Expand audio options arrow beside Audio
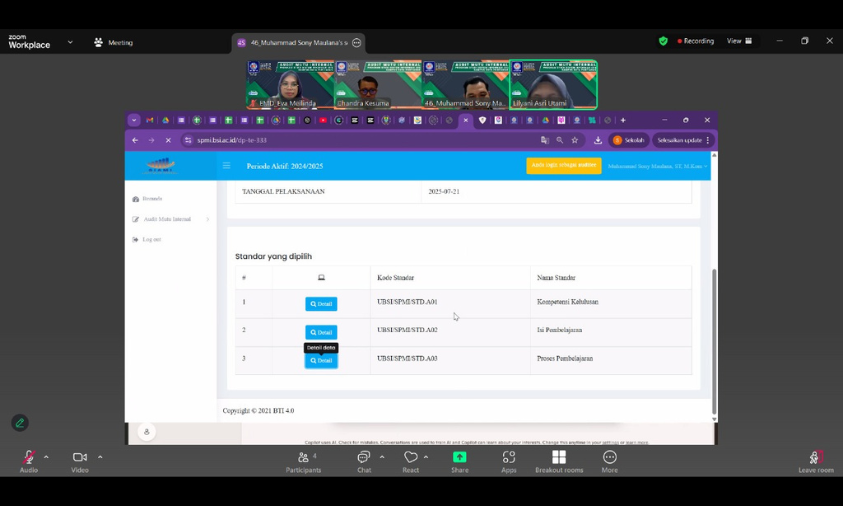Screen dimensions: 843x506 46,457
